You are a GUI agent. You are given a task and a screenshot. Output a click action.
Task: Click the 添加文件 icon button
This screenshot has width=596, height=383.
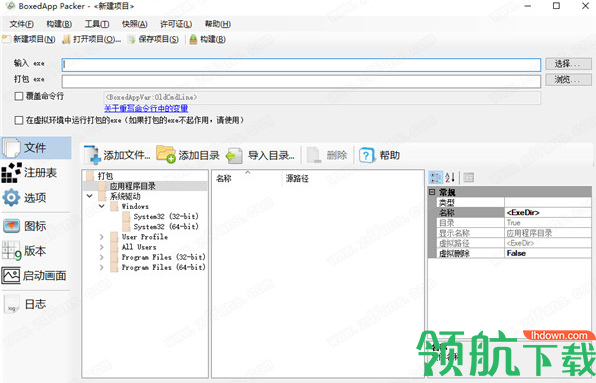pos(92,155)
